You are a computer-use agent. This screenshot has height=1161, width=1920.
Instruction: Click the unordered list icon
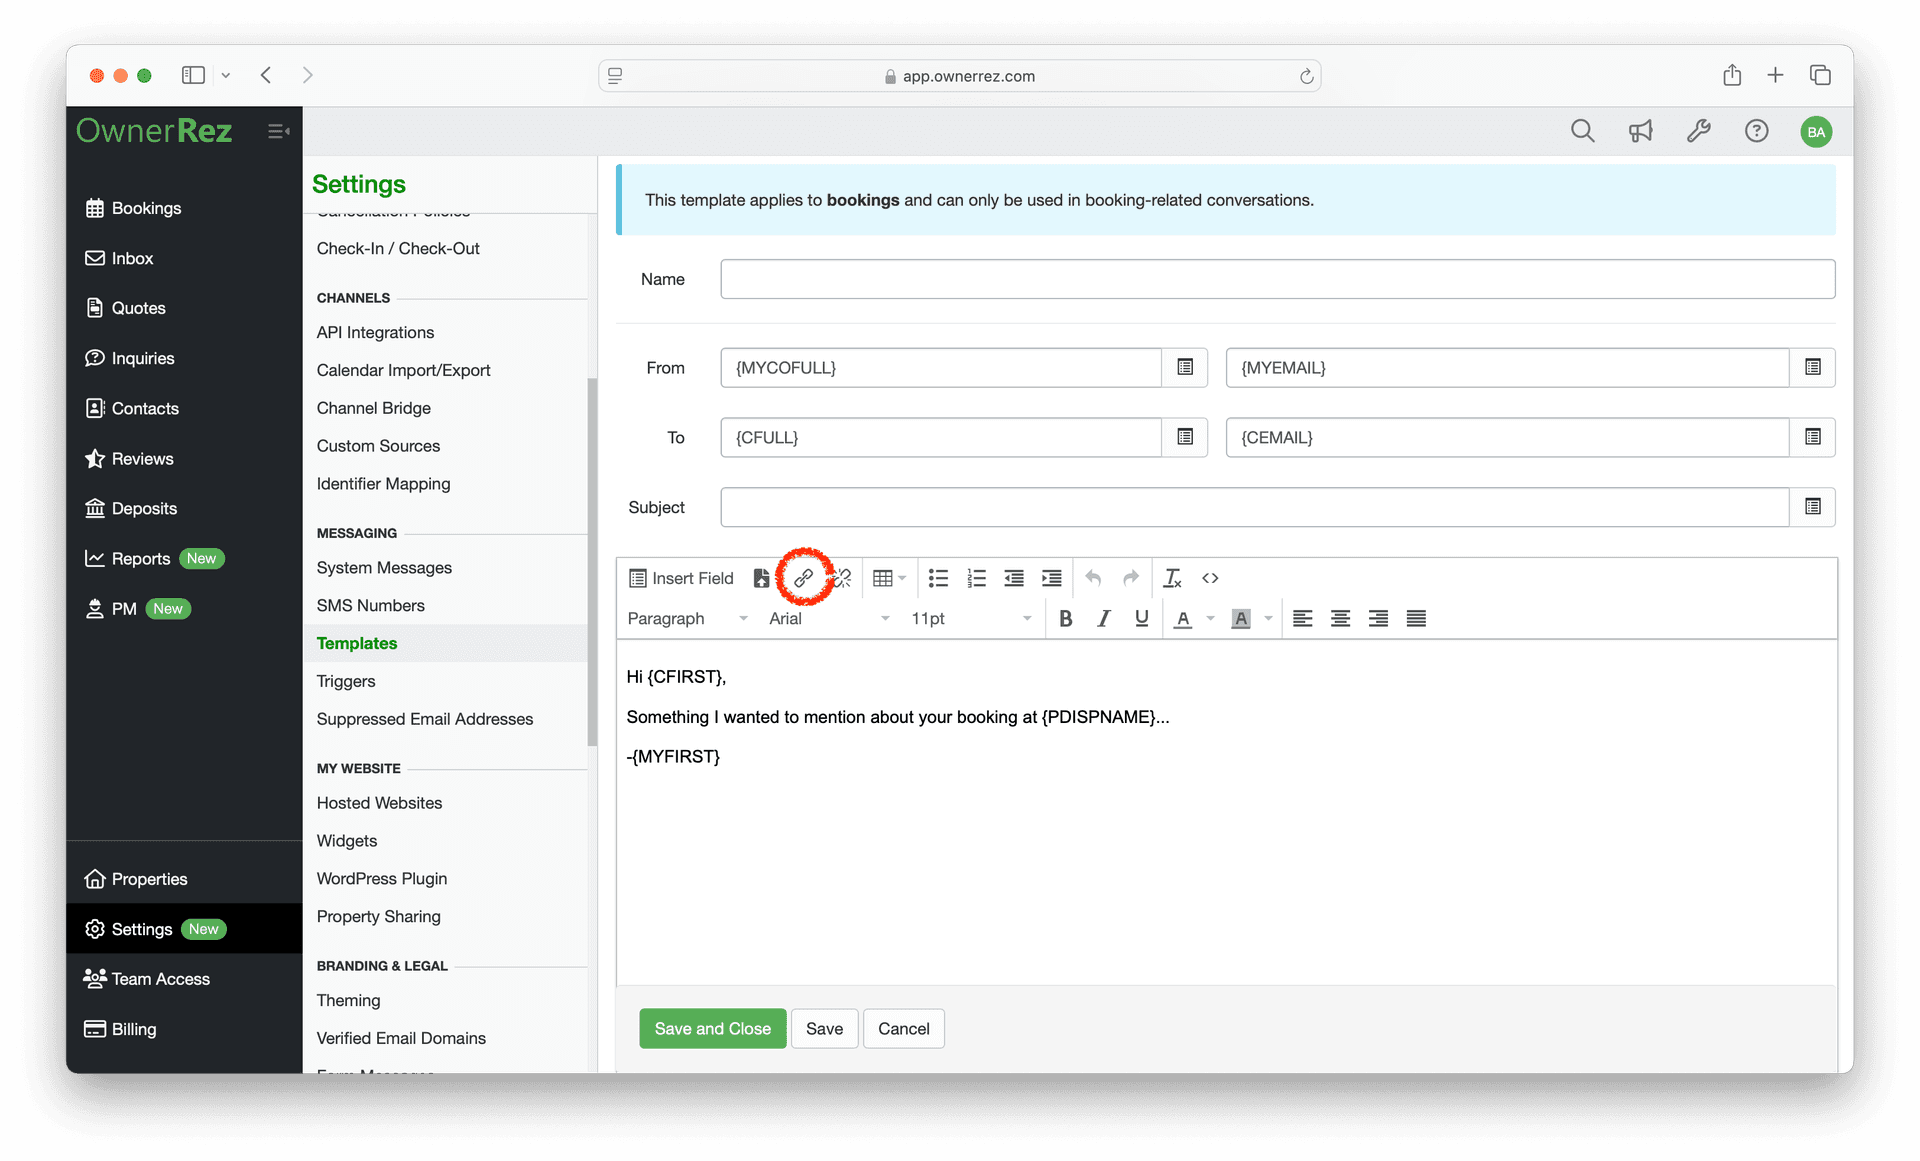tap(937, 577)
